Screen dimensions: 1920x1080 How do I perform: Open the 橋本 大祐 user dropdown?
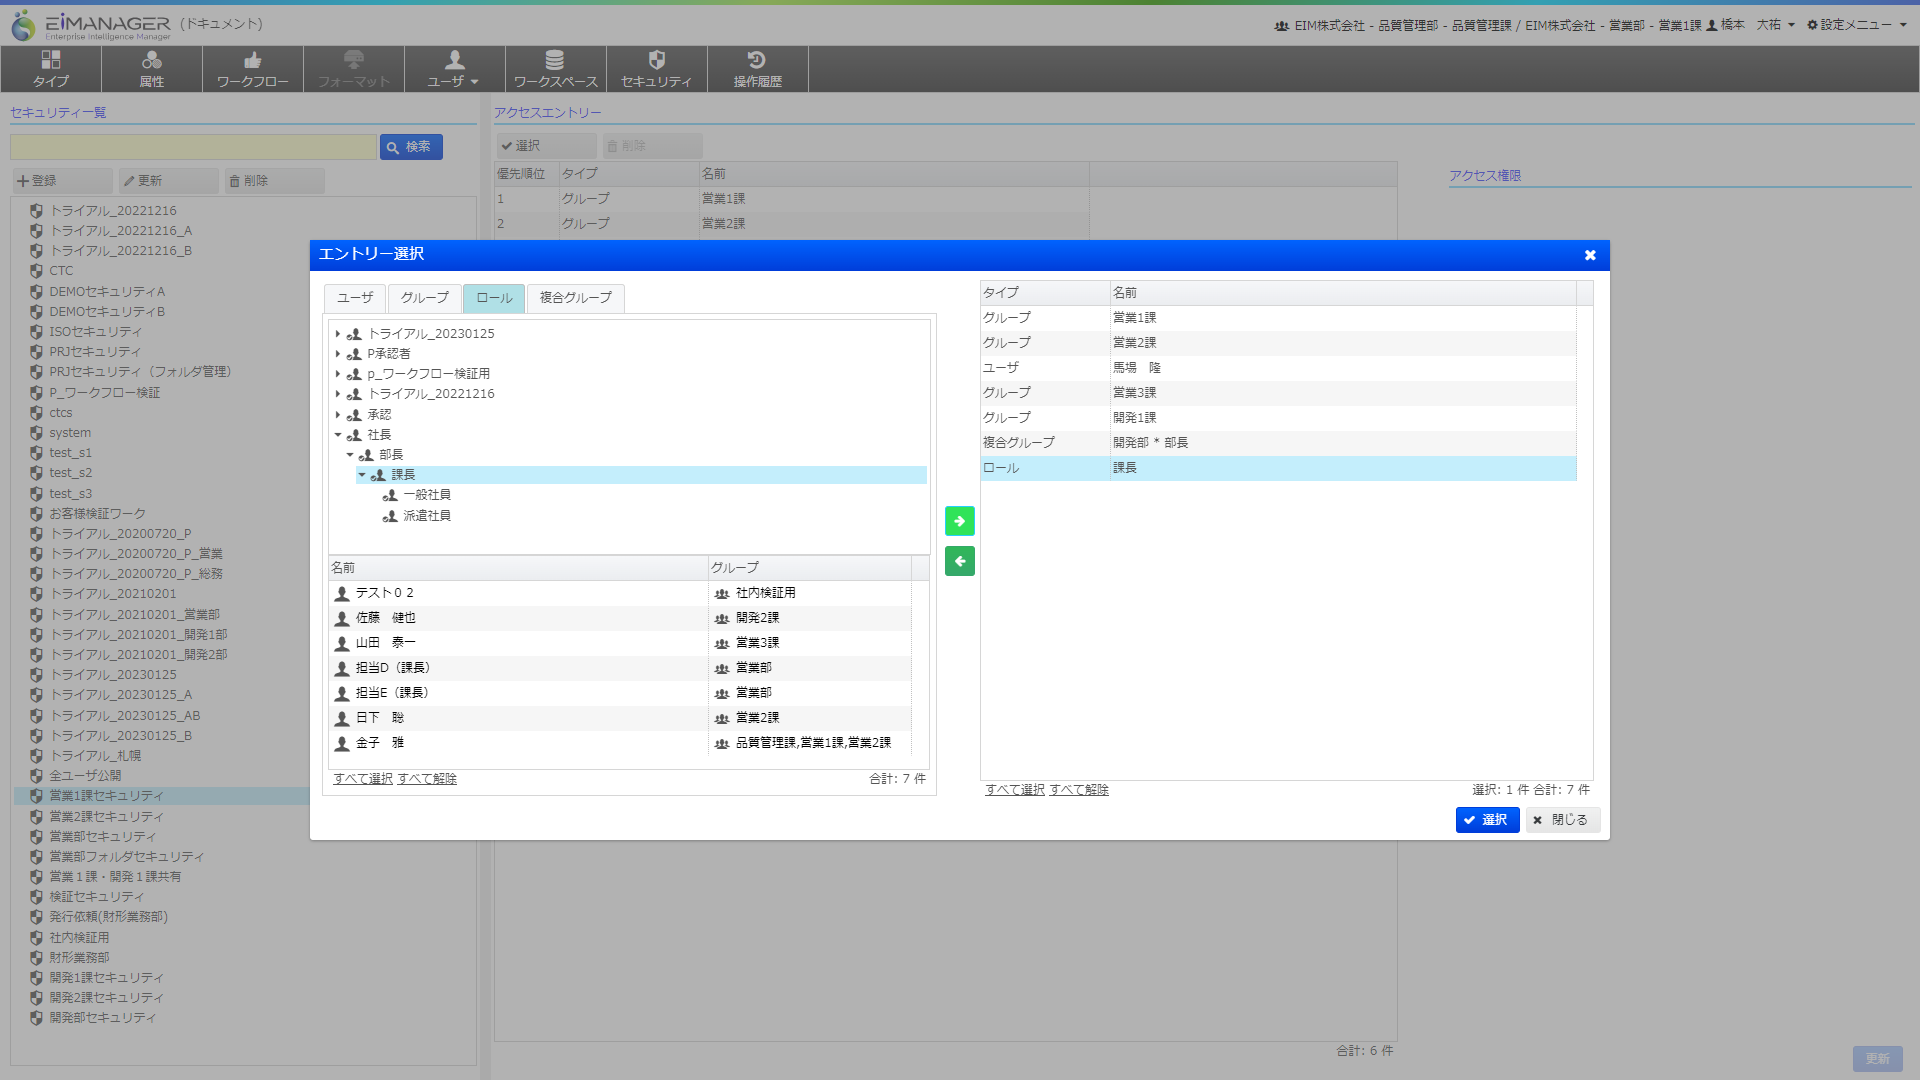(x=1750, y=25)
